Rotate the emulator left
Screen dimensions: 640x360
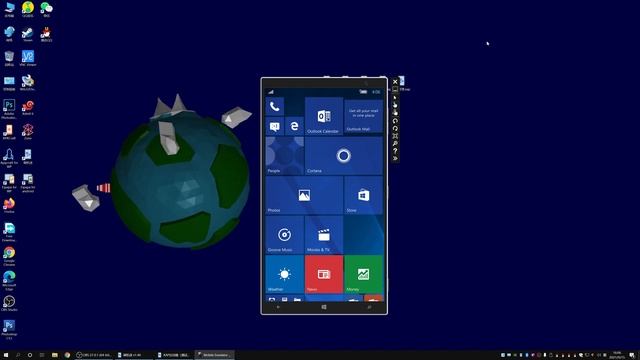click(395, 121)
